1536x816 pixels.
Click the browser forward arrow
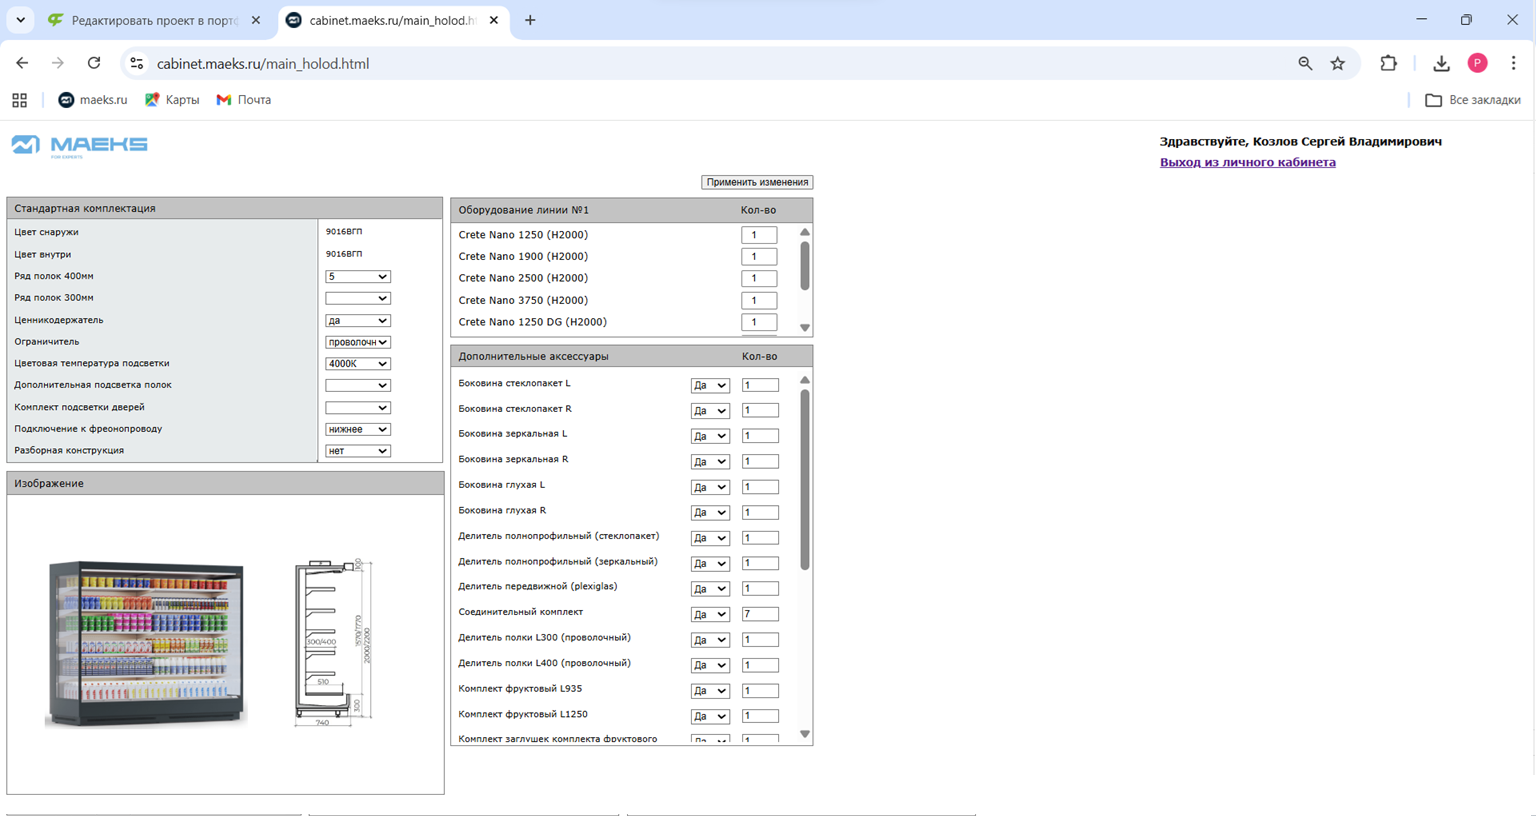pyautogui.click(x=58, y=63)
